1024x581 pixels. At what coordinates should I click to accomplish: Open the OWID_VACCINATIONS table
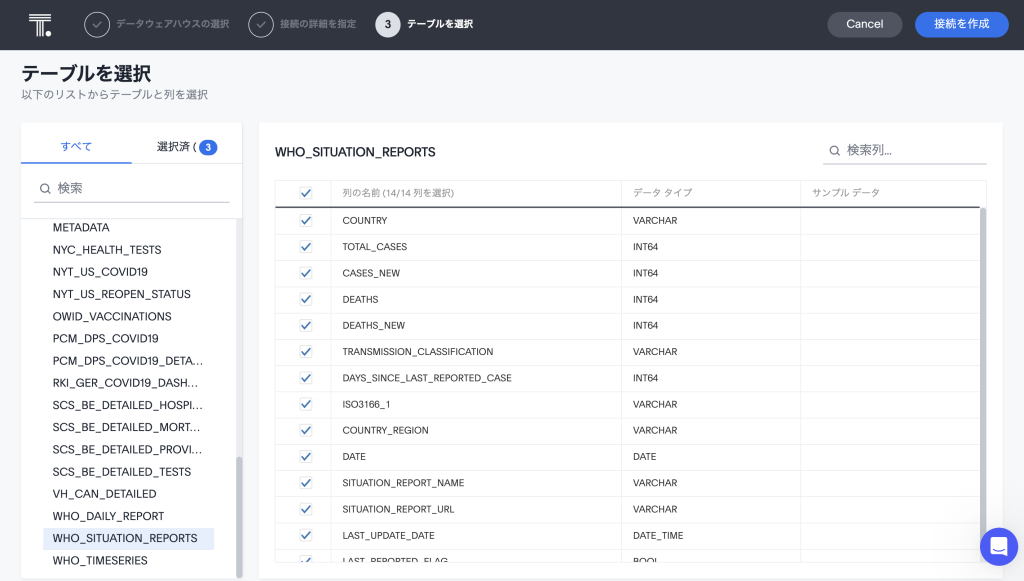(112, 317)
